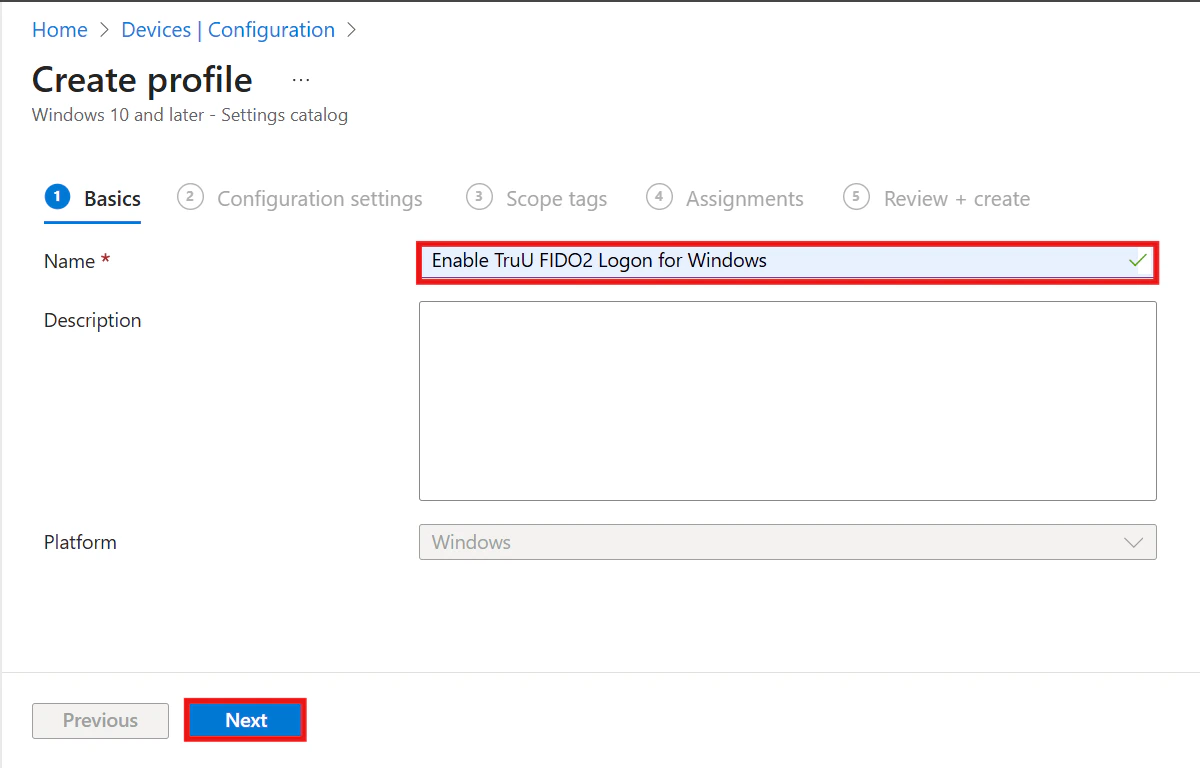Click the step 3 circle icon
1200x768 pixels.
[479, 197]
